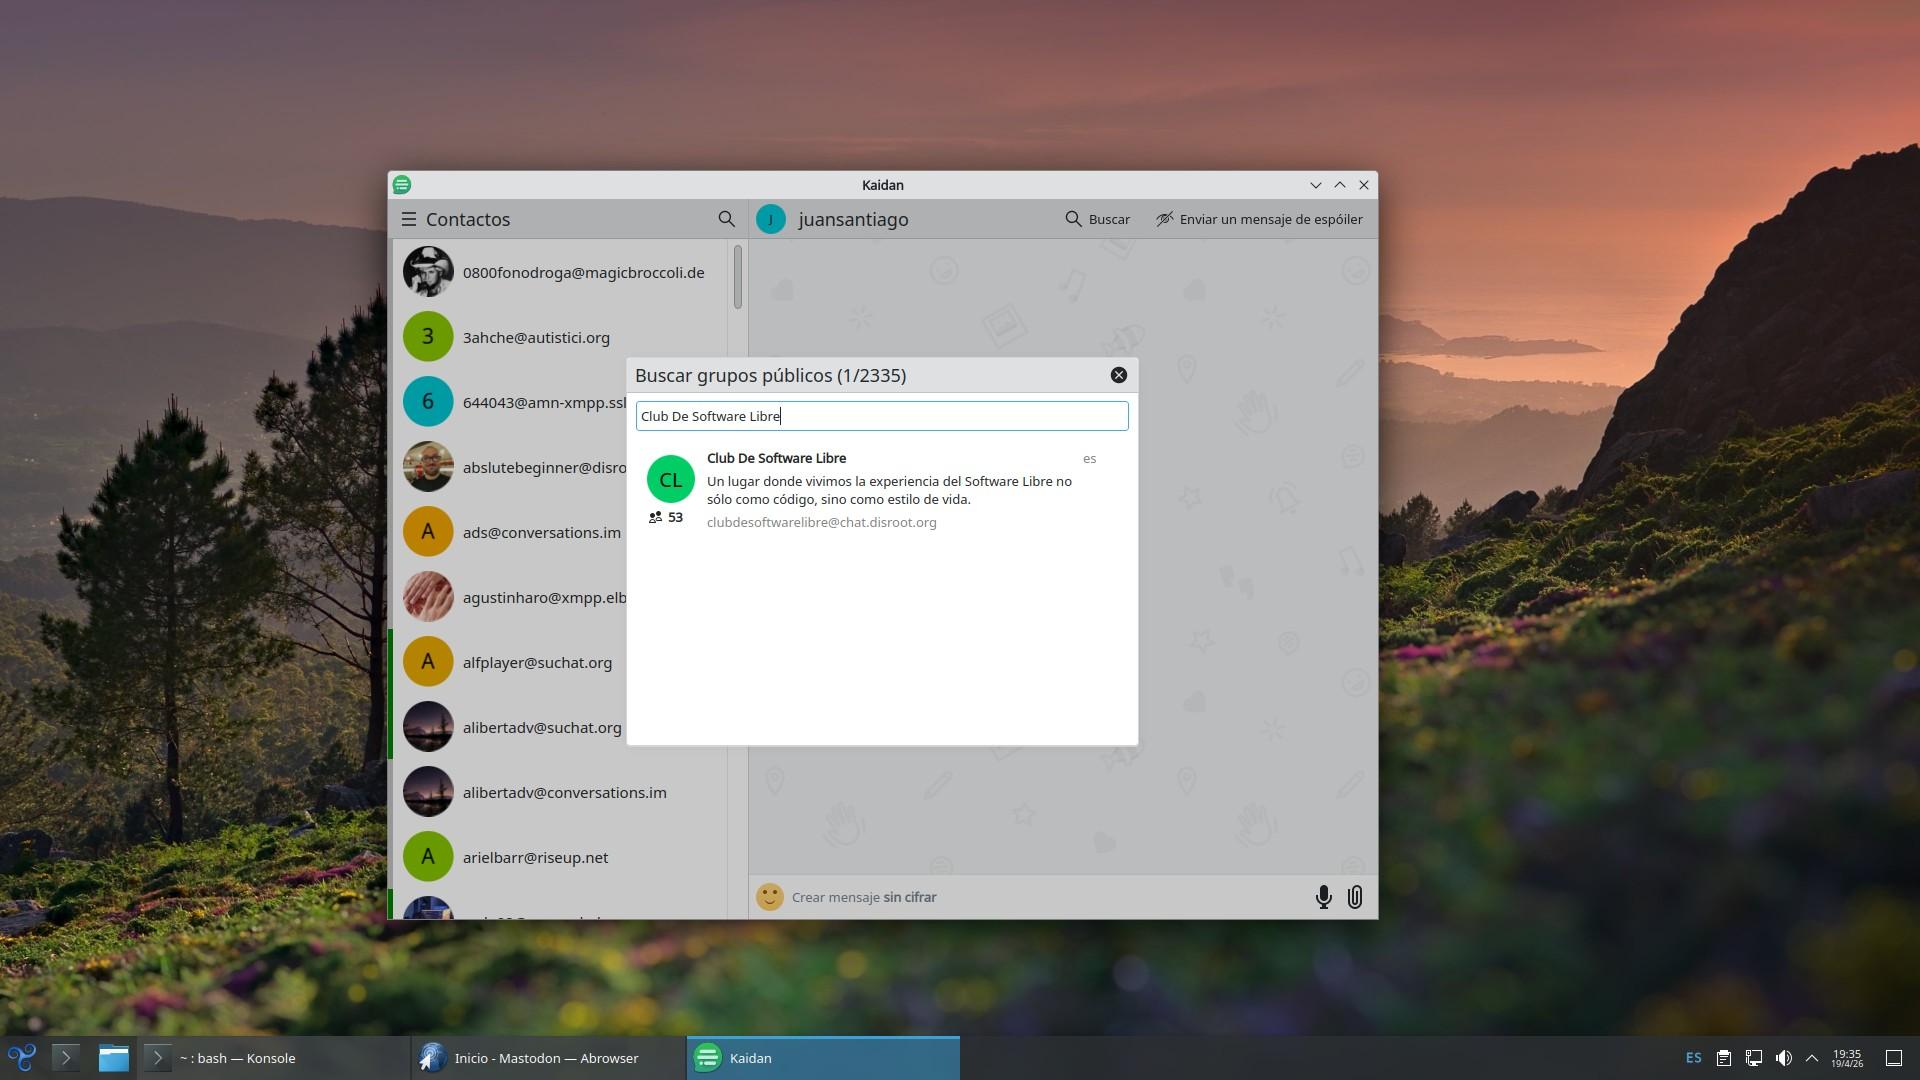
Task: Open the volume tray icon
Action: [1783, 1058]
